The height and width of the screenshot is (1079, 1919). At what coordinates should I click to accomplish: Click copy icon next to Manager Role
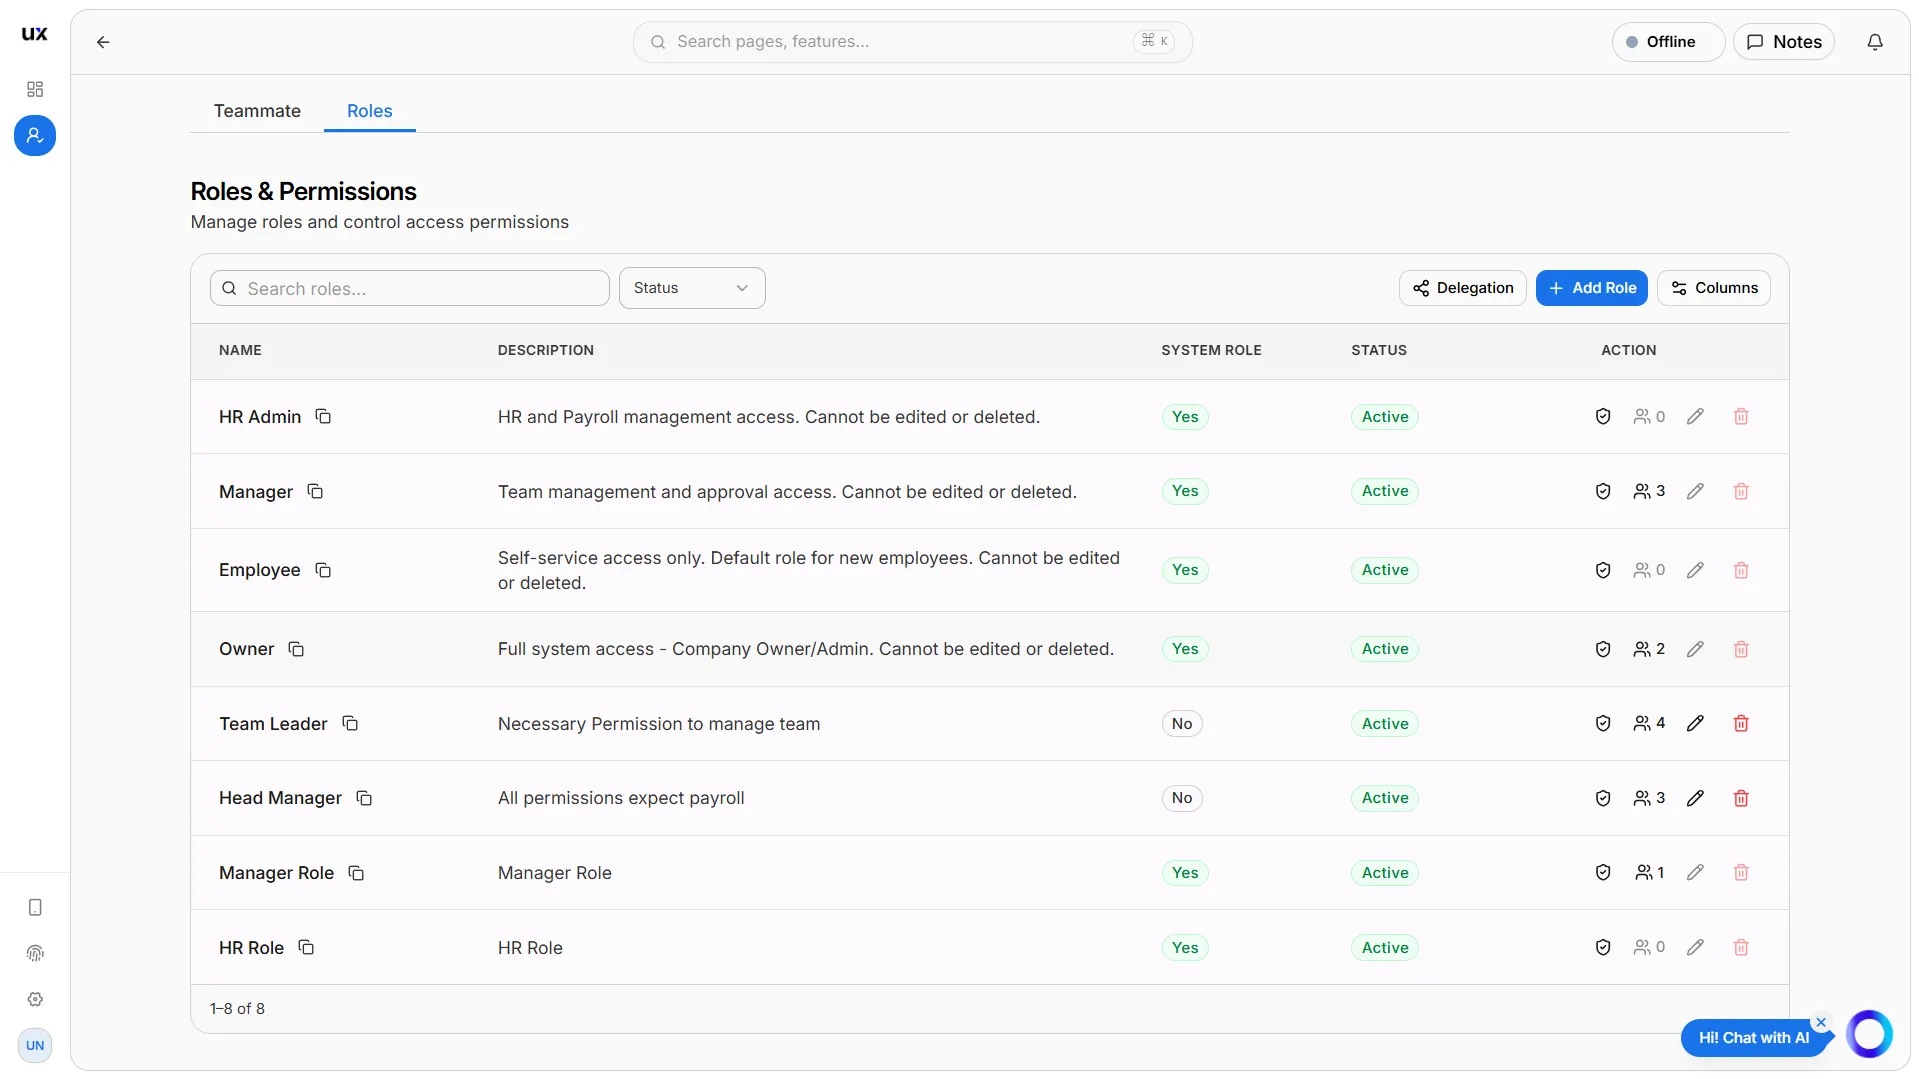[356, 873]
